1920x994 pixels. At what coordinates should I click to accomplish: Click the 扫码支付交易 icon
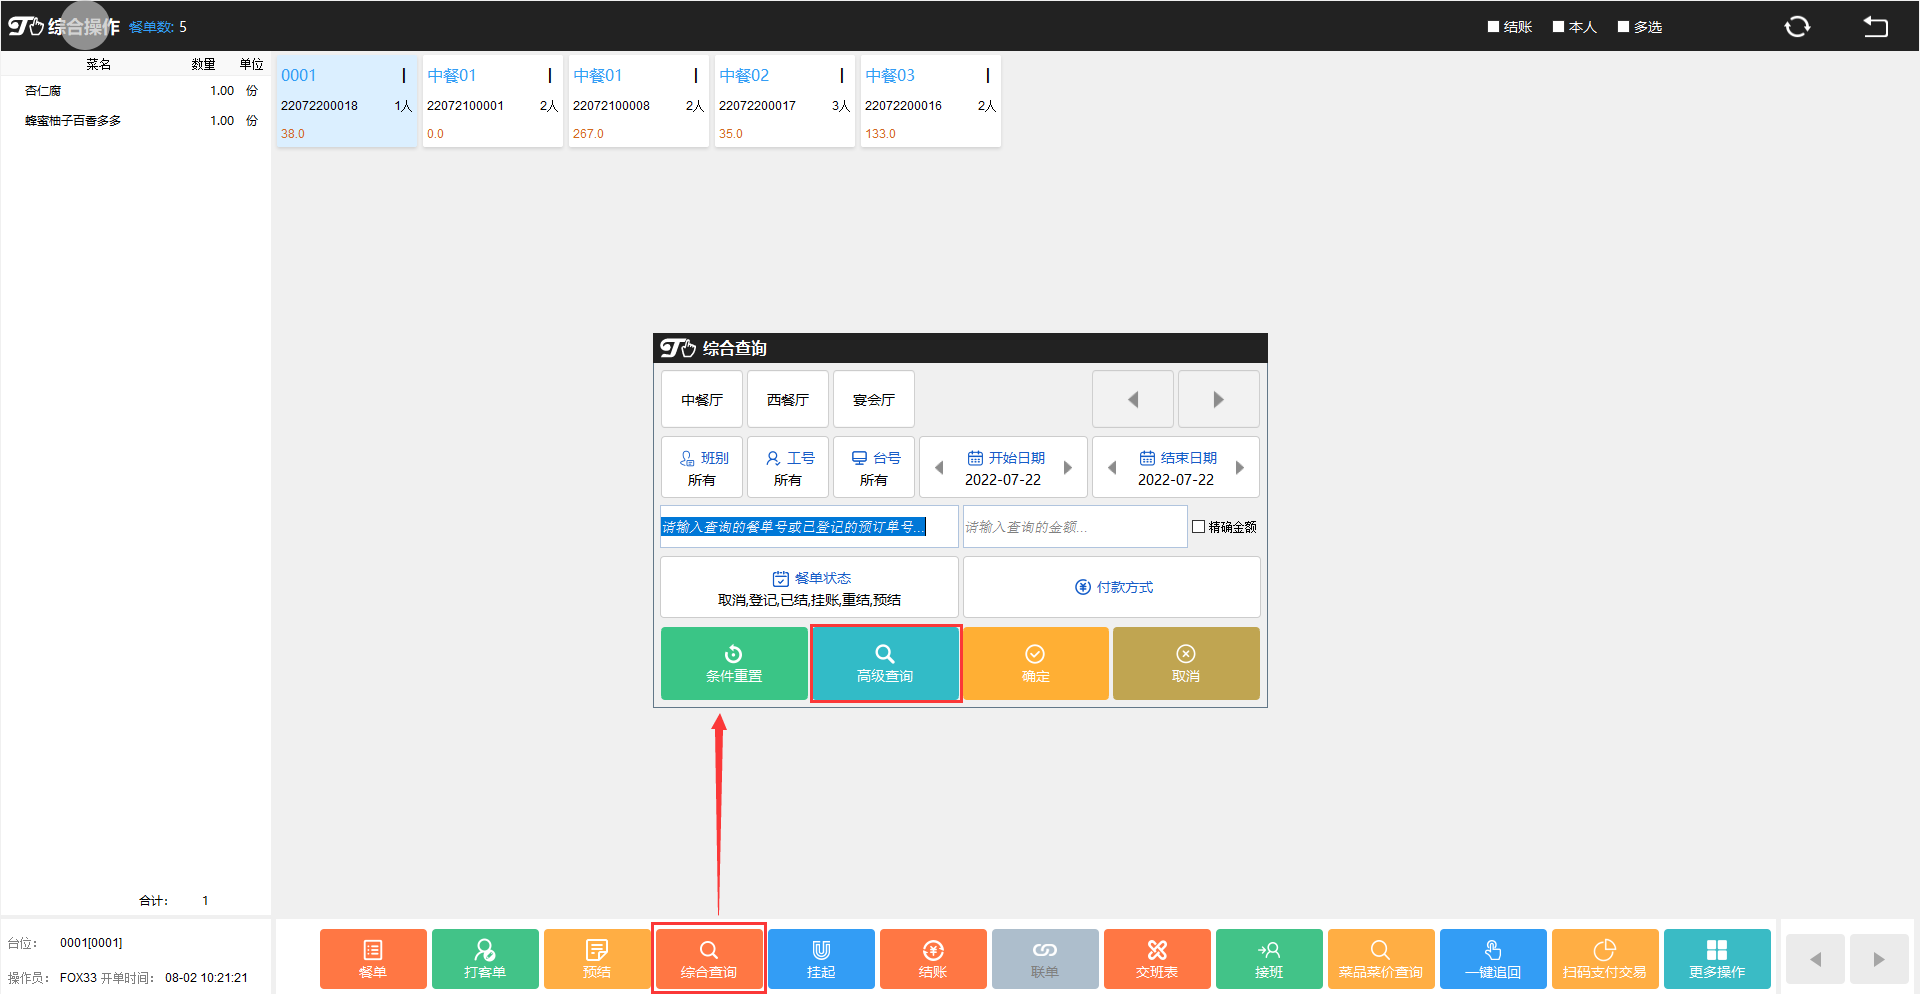(1605, 958)
